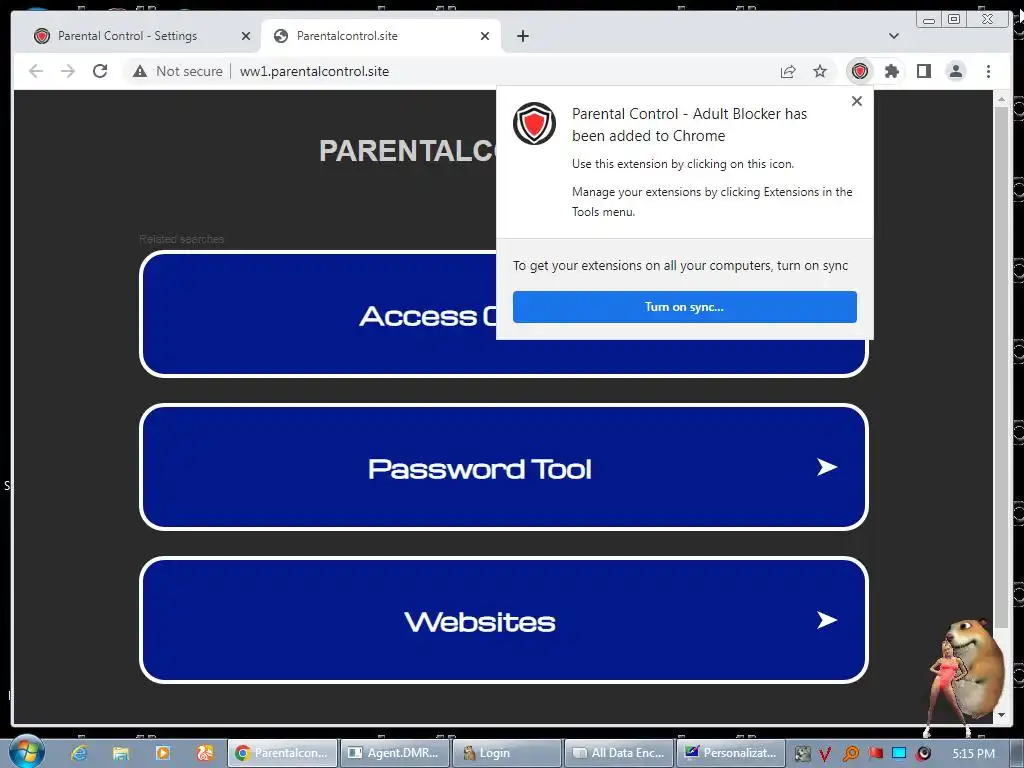Click the arrow on Password Tool card
Screen dimensions: 1024x768
point(827,467)
